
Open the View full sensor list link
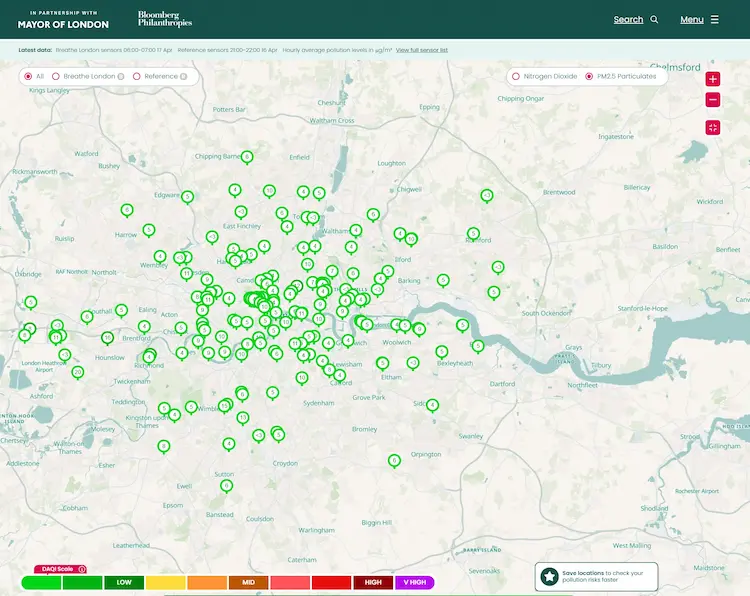(x=421, y=50)
